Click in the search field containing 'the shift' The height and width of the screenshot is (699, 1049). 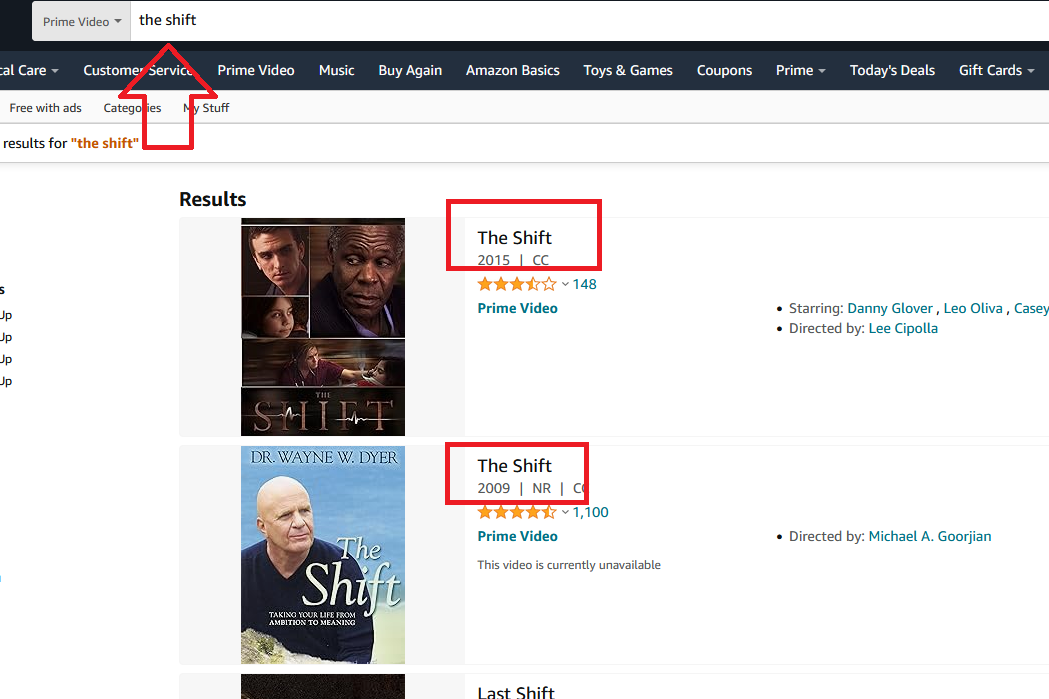click(x=580, y=20)
